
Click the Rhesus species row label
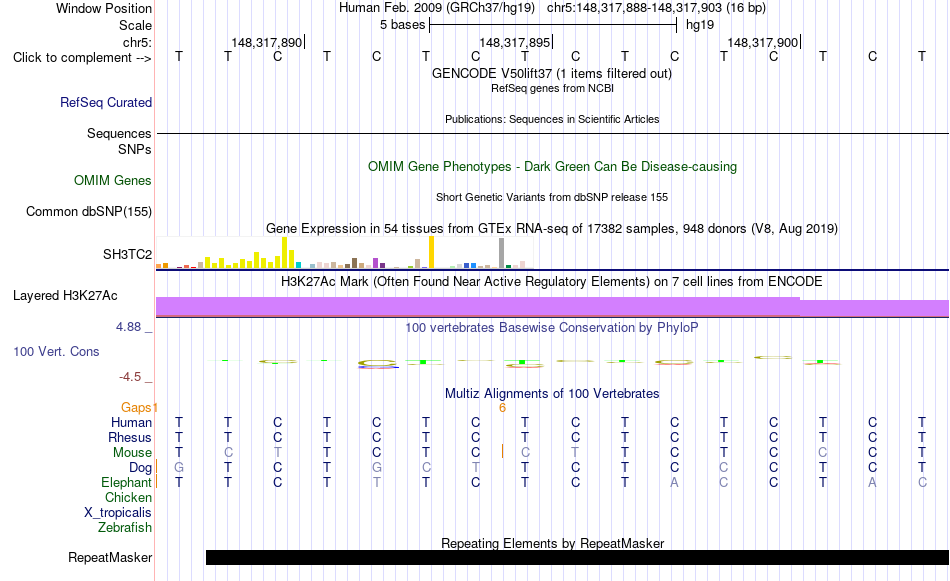click(130, 437)
